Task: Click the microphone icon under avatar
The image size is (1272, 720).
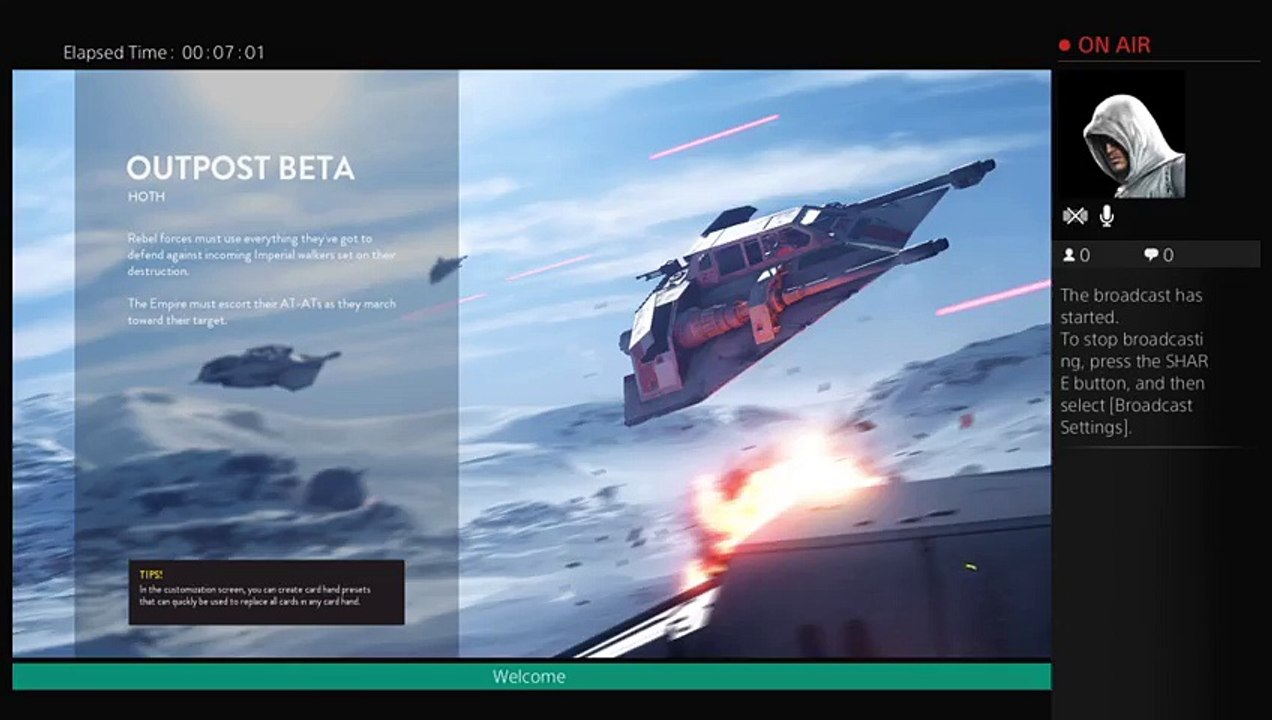Action: pos(1107,216)
